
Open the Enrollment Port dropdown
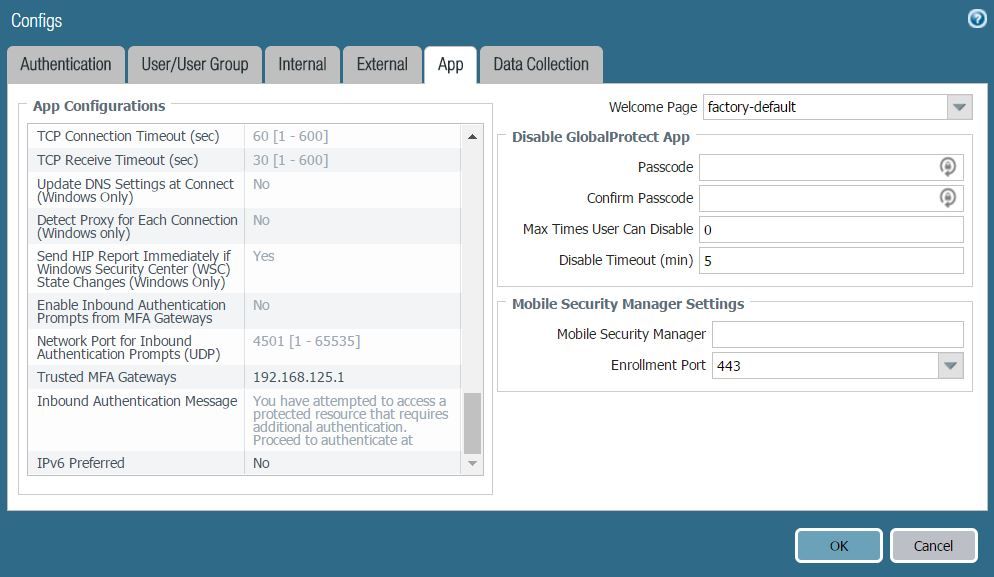950,366
